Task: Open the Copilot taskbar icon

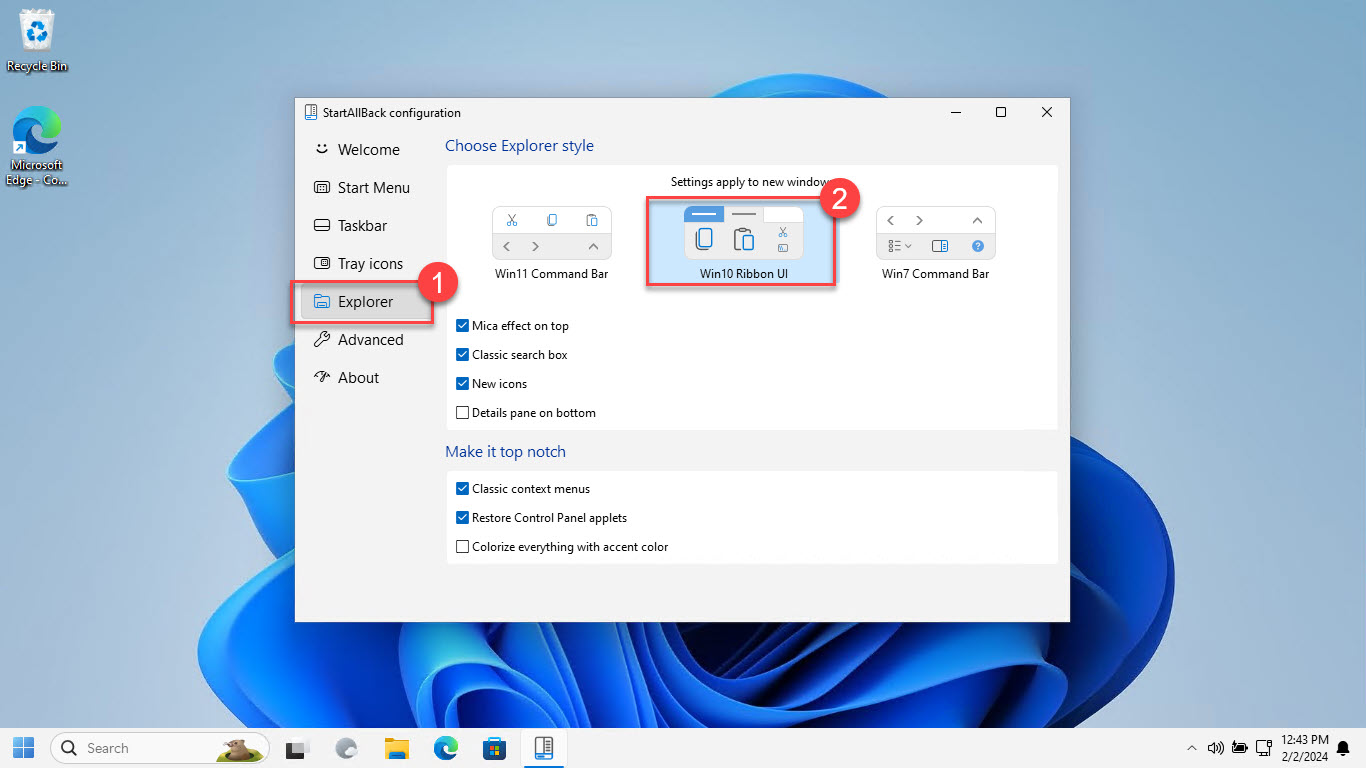Action: (346, 747)
